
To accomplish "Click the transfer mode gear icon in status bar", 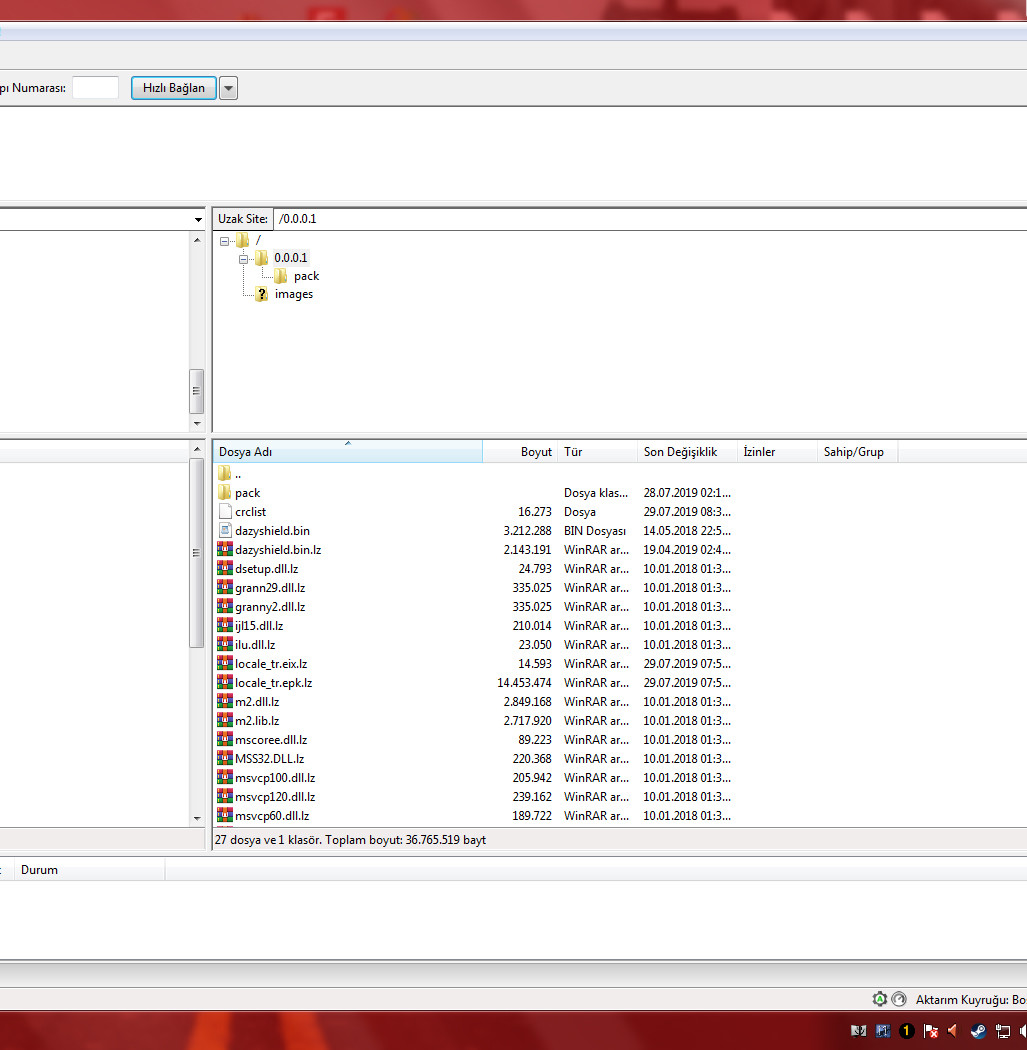I will click(x=880, y=999).
